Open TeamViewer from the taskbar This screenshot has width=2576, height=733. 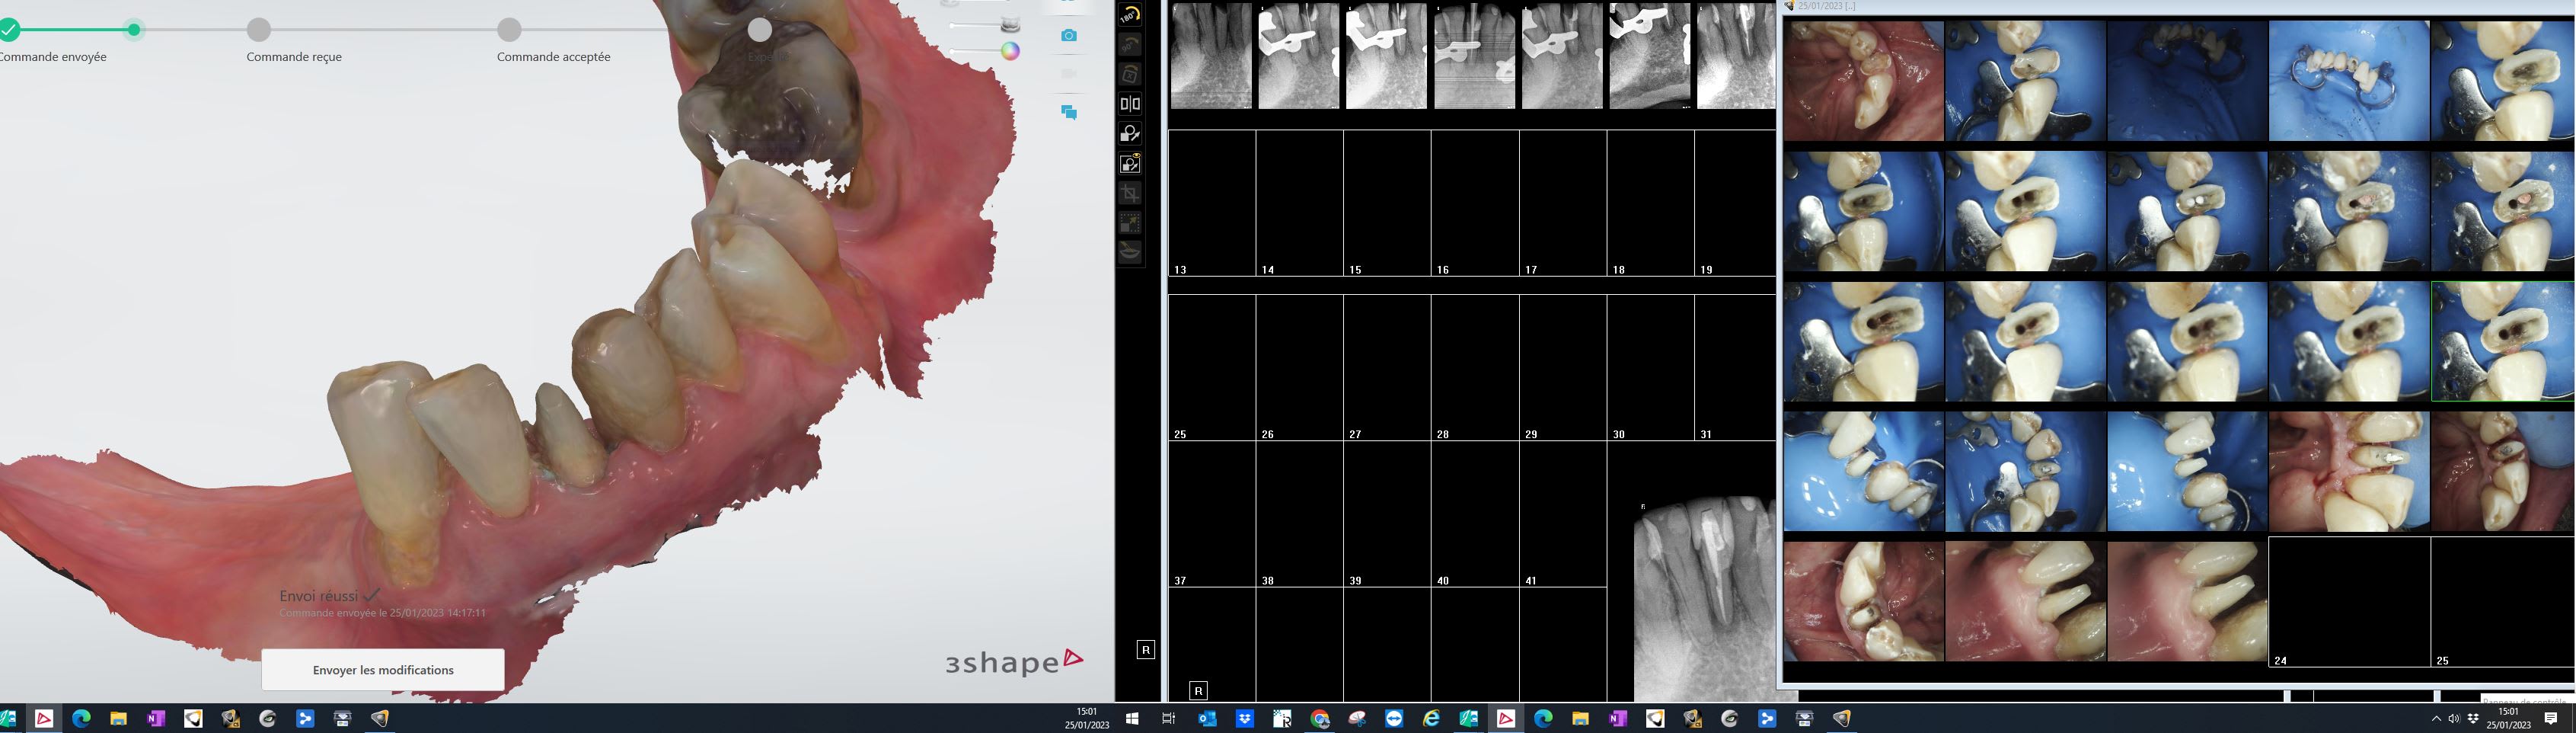tap(1394, 718)
